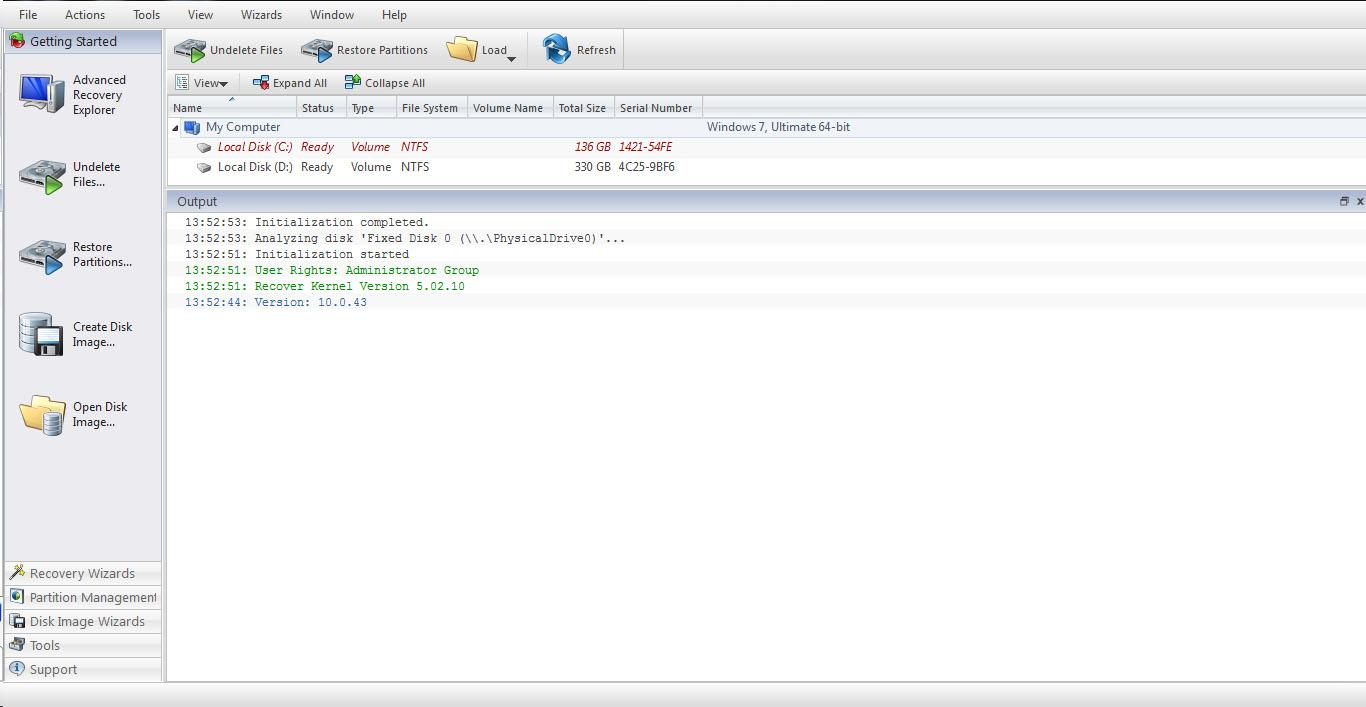Click Undelete Files toolbar button

click(x=228, y=50)
